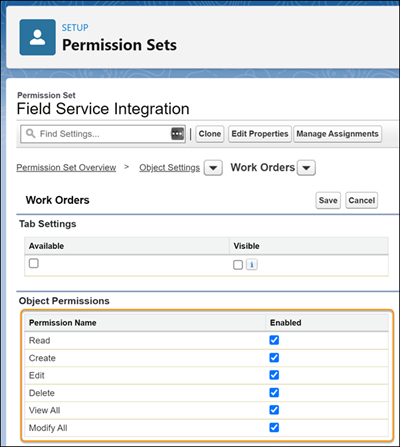Open the Object Settings link
The width and height of the screenshot is (400, 447).
click(x=169, y=167)
